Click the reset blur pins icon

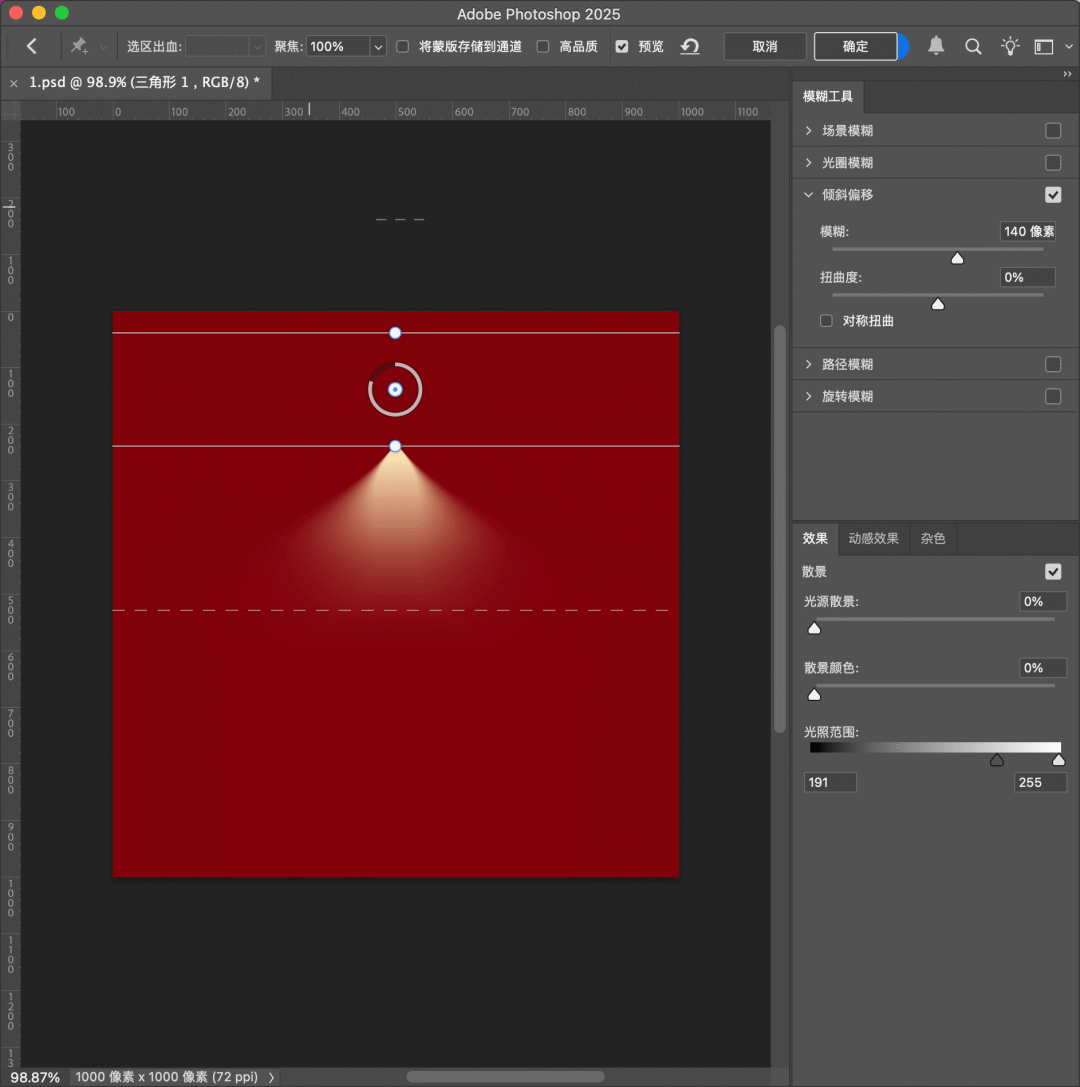[690, 46]
